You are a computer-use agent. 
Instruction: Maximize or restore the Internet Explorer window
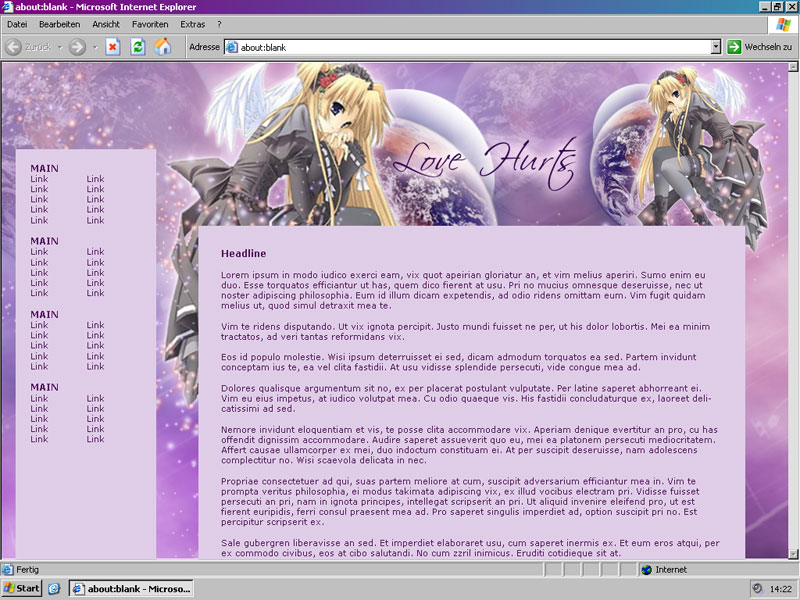pyautogui.click(x=777, y=7)
